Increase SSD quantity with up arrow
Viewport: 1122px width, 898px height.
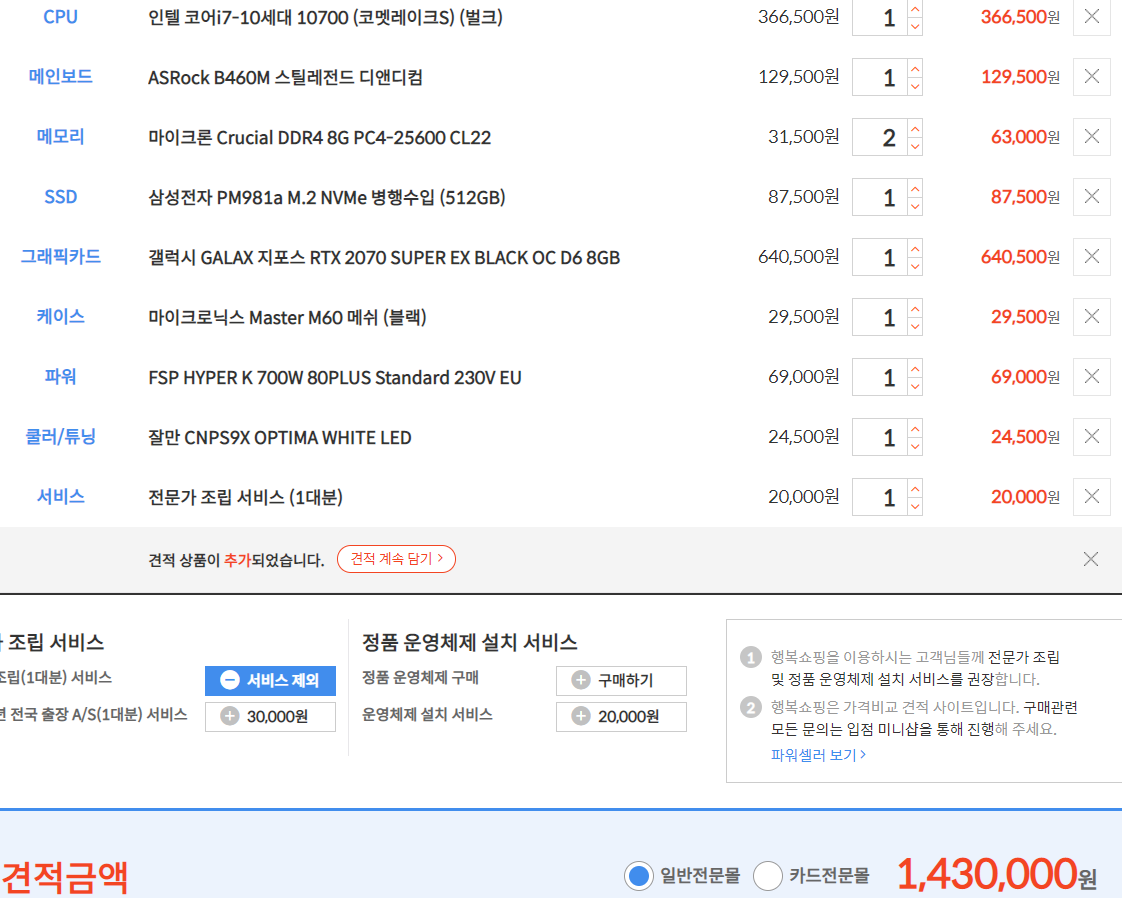pyautogui.click(x=914, y=188)
